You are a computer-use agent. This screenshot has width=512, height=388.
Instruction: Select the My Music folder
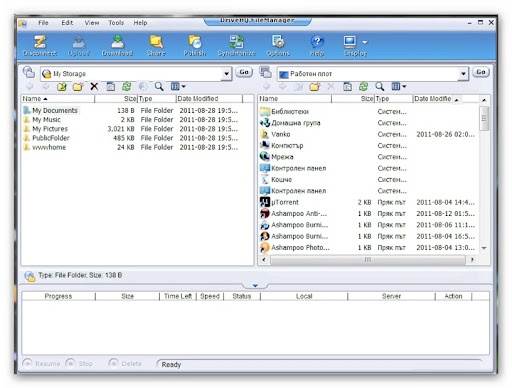click(x=46, y=120)
